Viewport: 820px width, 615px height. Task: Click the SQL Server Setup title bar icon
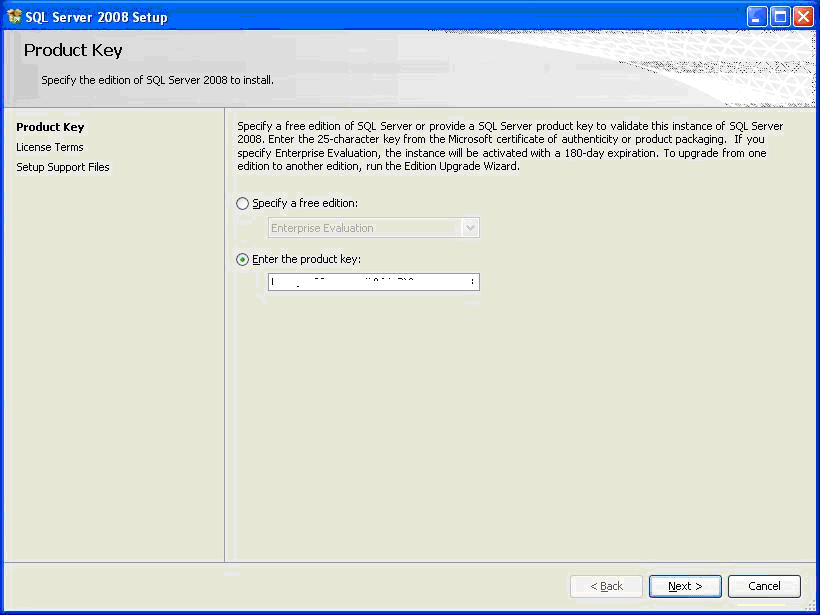point(14,16)
